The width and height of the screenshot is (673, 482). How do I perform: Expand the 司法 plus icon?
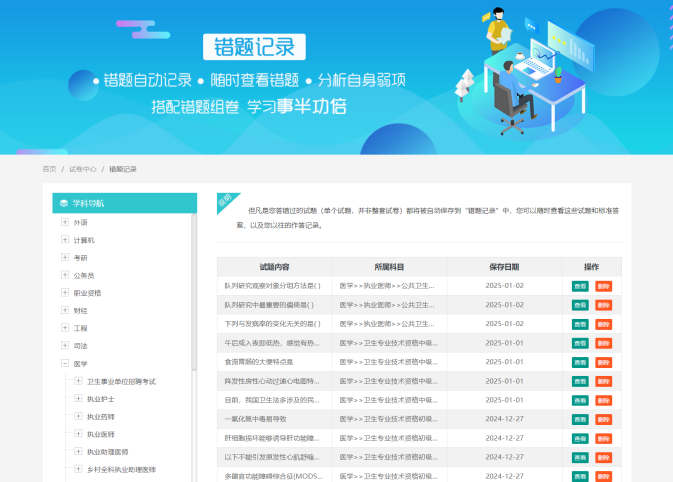[x=65, y=346]
